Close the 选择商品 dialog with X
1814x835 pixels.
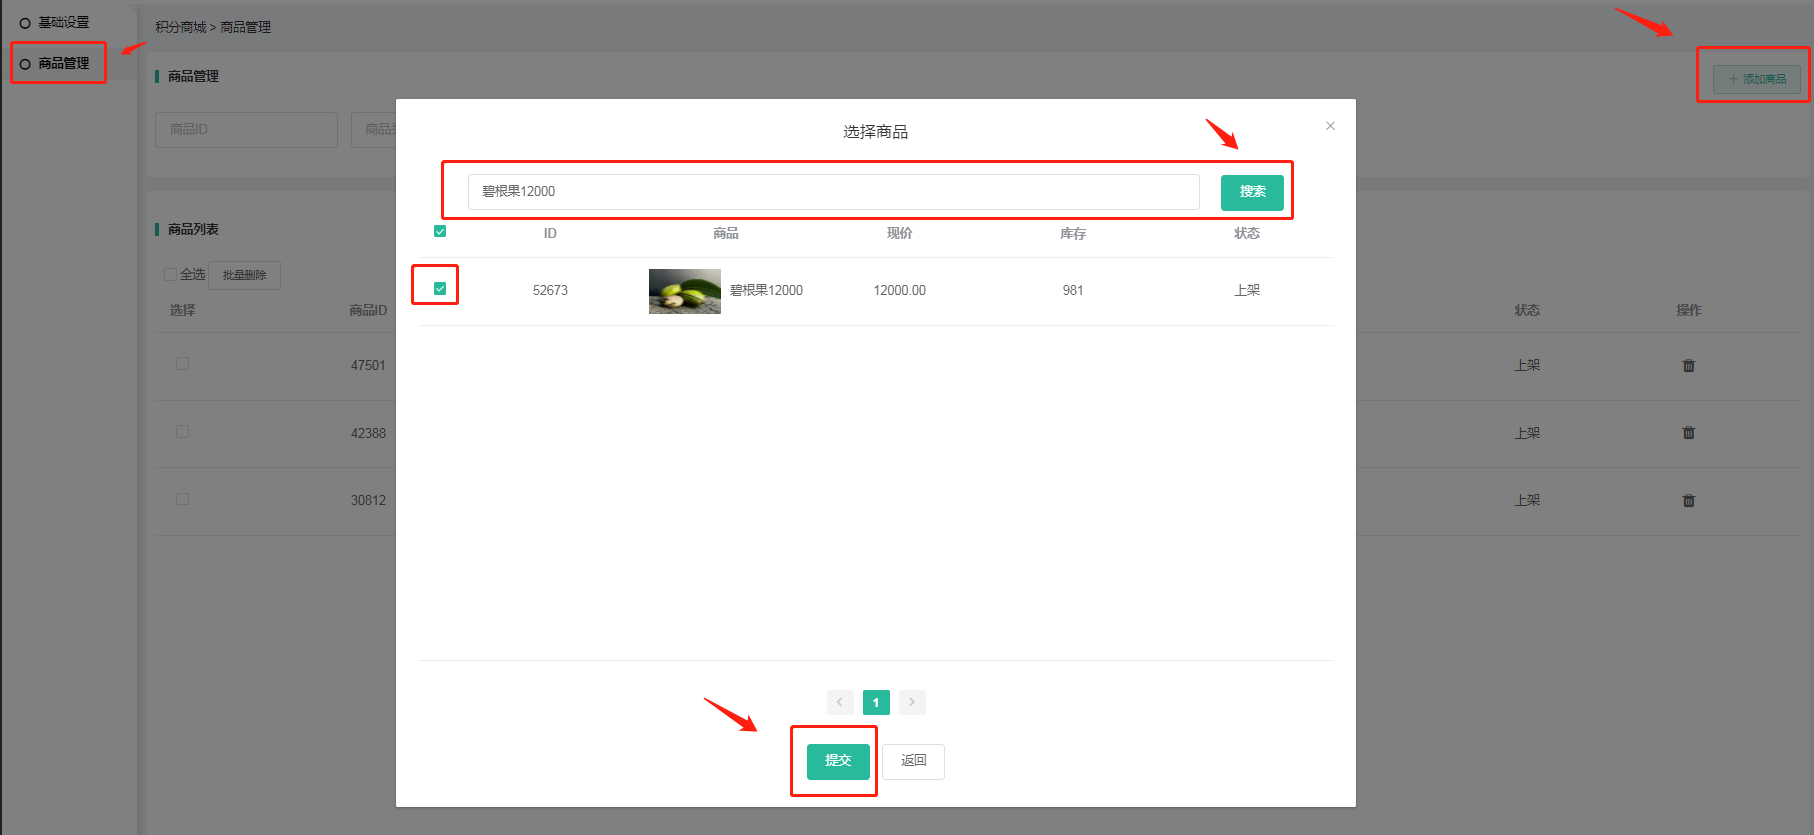coord(1330,126)
